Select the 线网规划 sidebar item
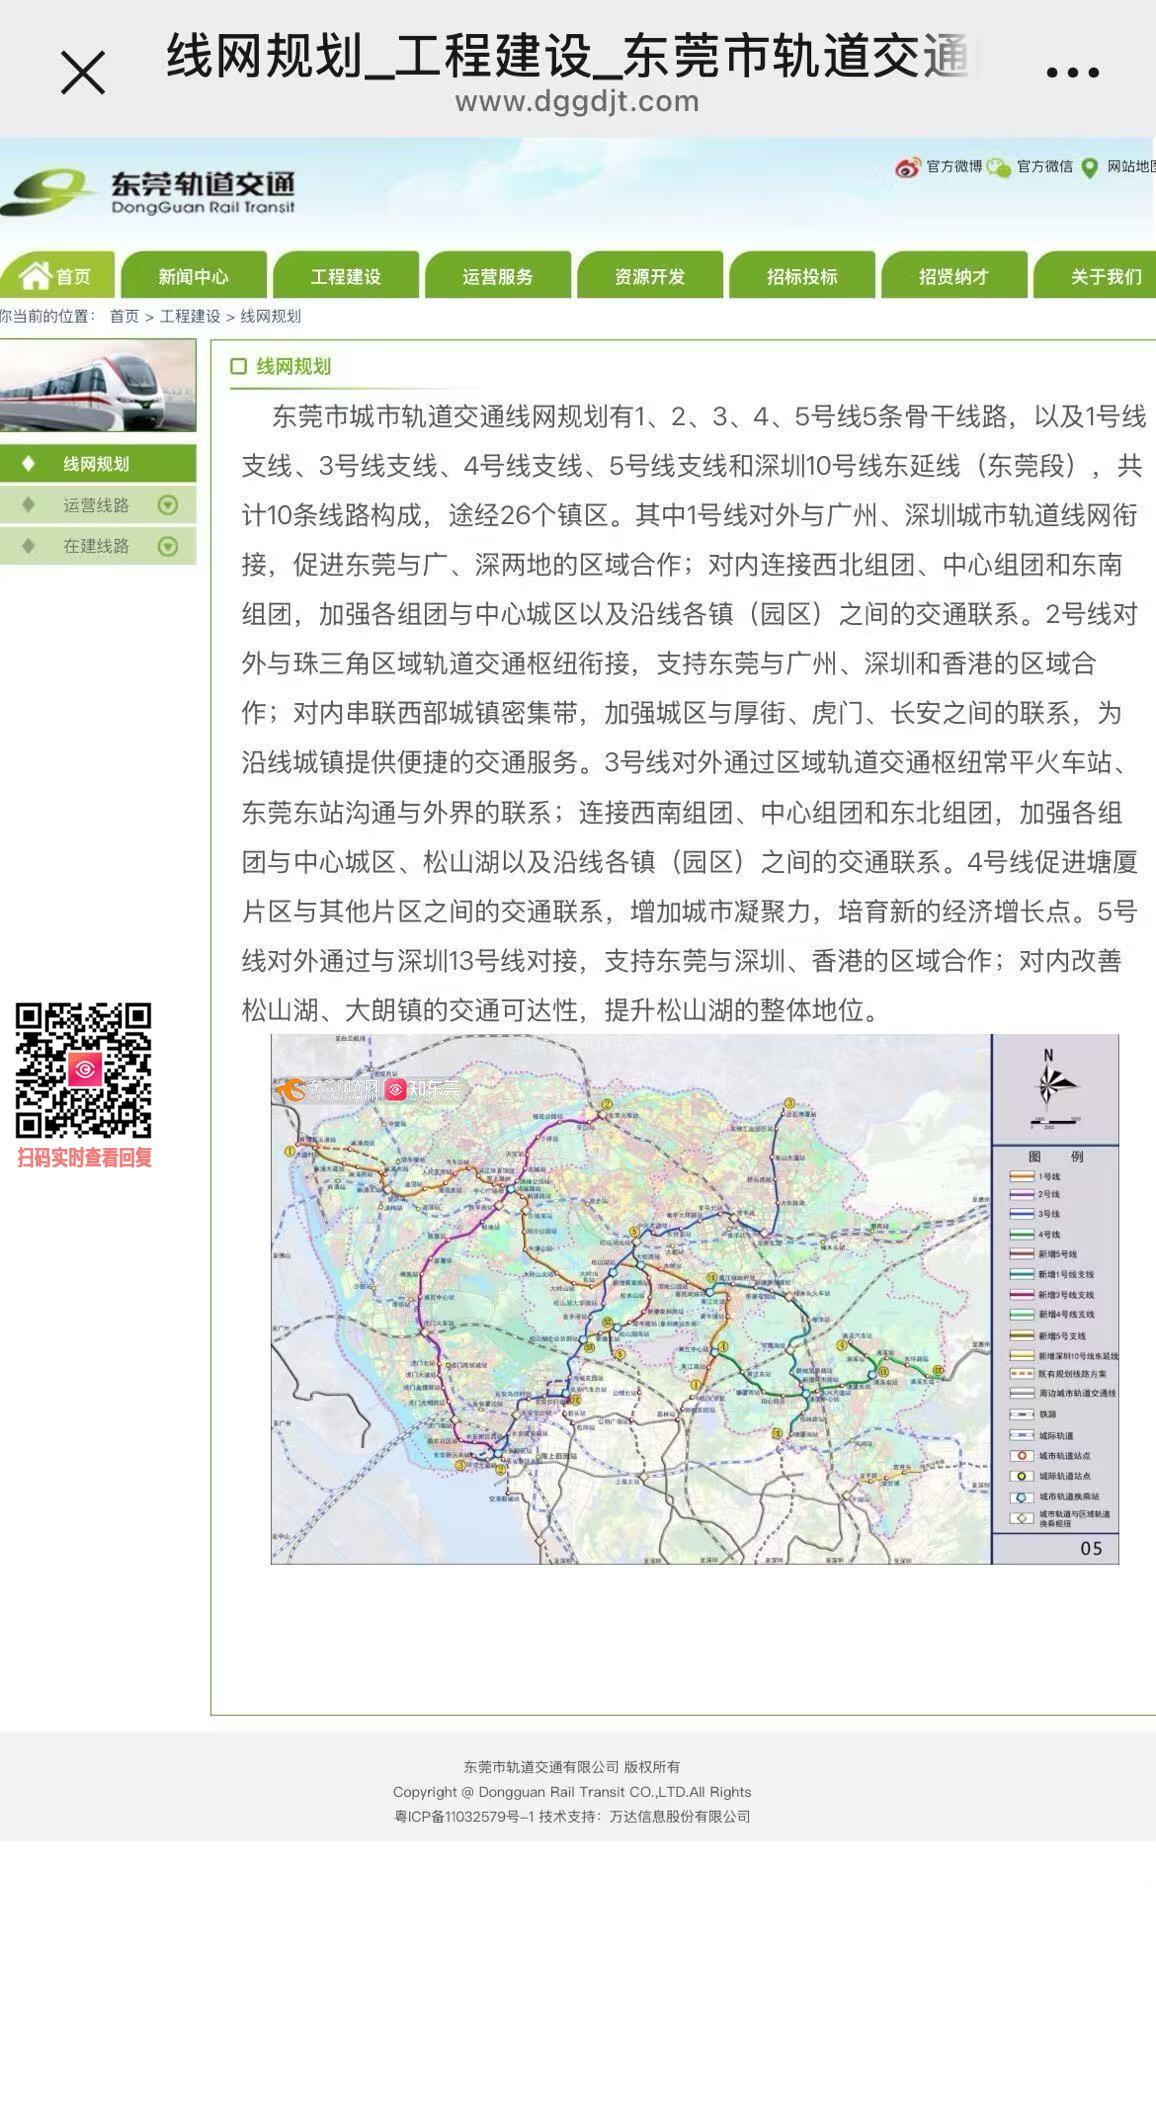Screen dimensions: 1156x2116 coord(96,464)
